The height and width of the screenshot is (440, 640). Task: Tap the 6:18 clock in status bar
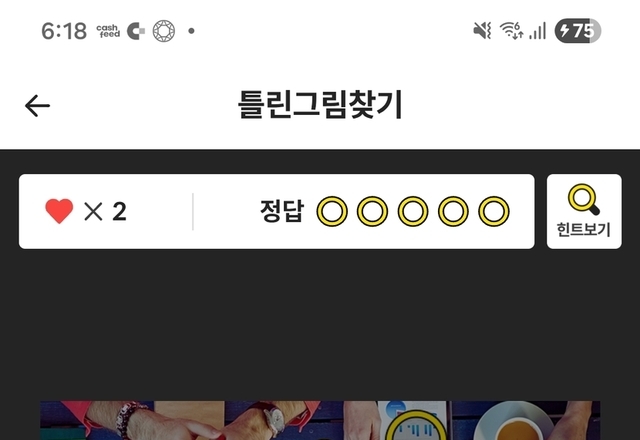(x=64, y=31)
